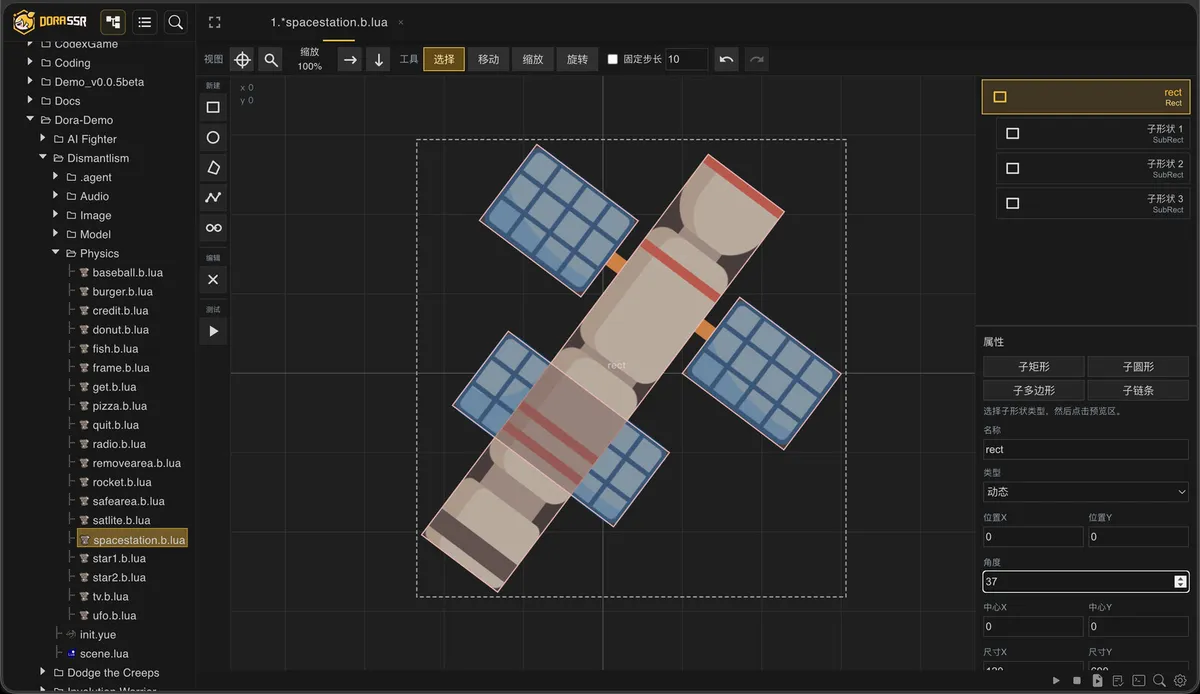Click the bottom bar search icon
Viewport: 1200px width, 694px height.
pos(1160,681)
